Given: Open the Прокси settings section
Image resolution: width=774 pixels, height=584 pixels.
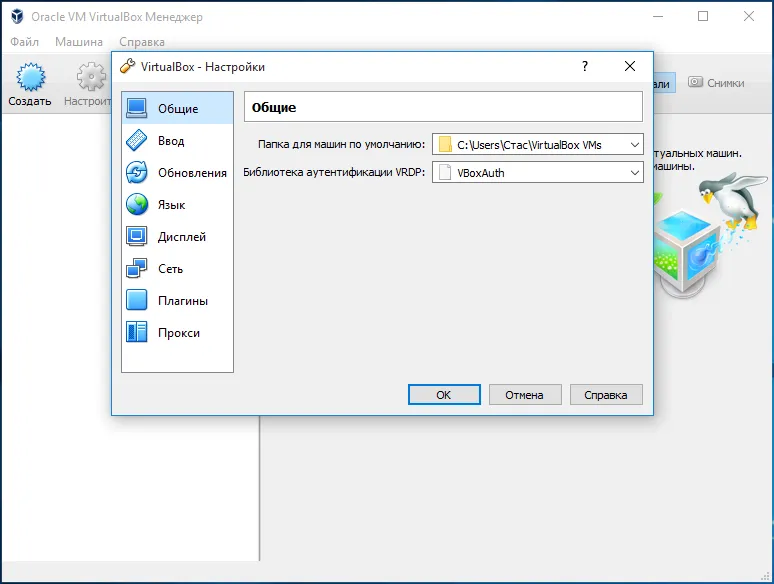Looking at the screenshot, I should (x=177, y=333).
